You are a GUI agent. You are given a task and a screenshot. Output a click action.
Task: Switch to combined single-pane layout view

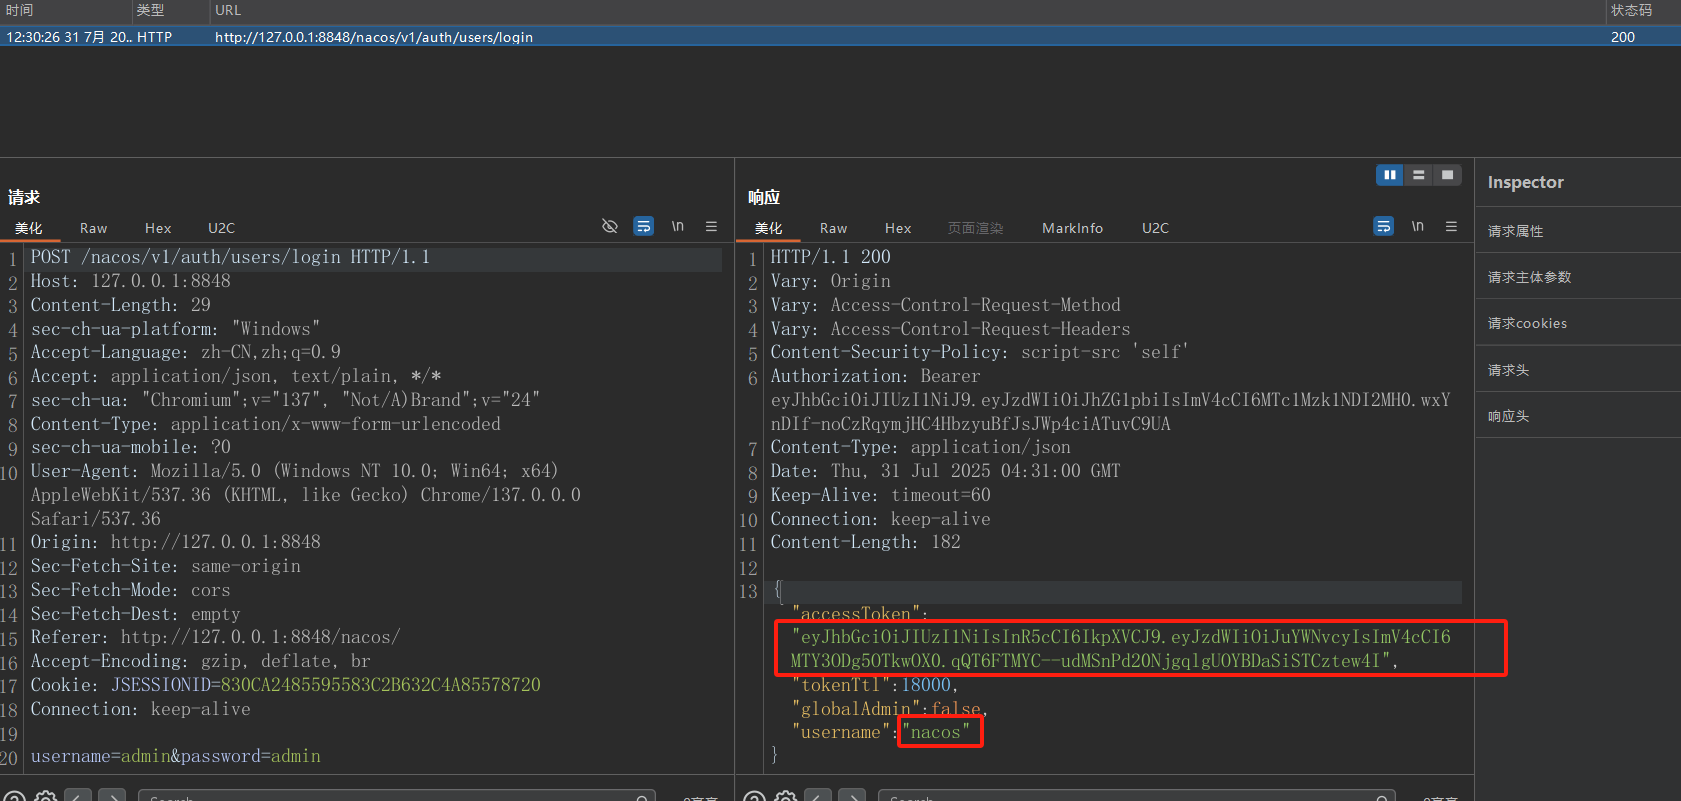point(1447,175)
